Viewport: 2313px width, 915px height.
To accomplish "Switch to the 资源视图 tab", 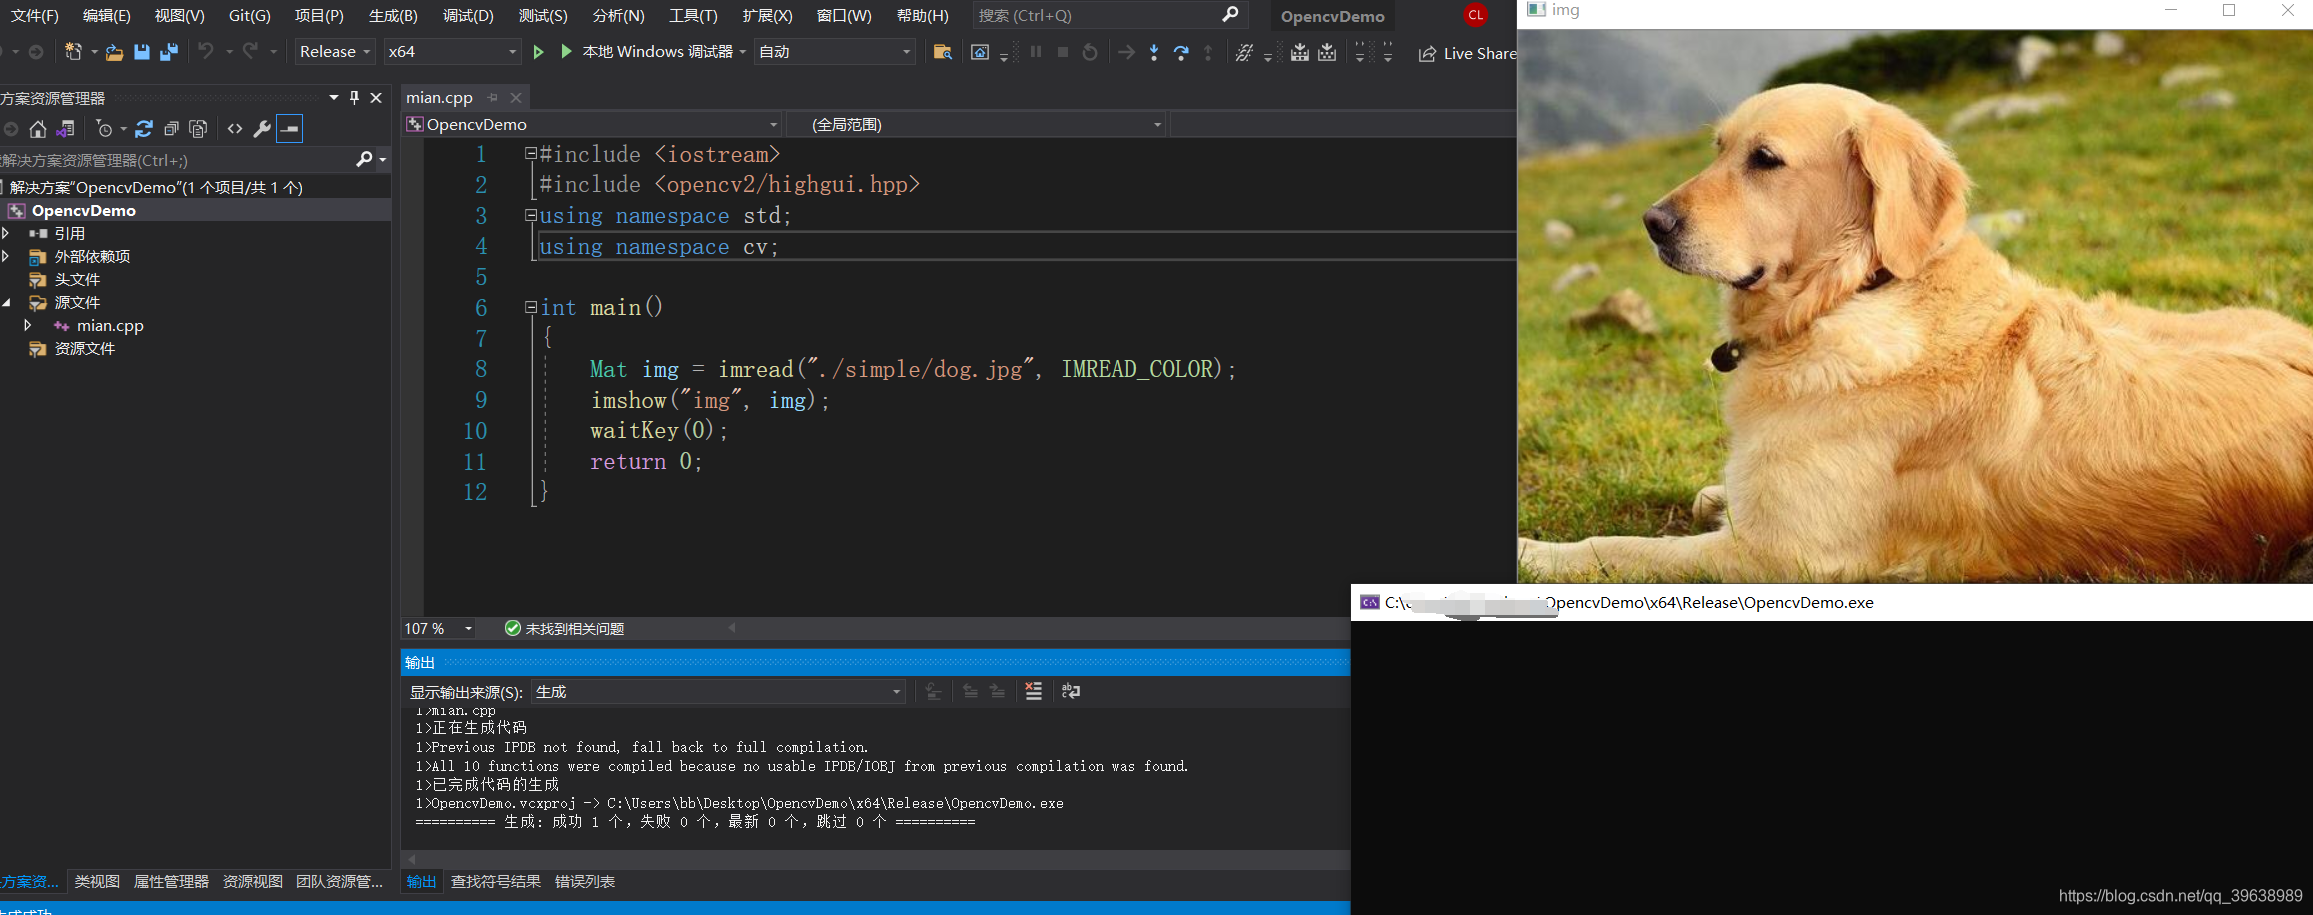I will click(x=253, y=881).
